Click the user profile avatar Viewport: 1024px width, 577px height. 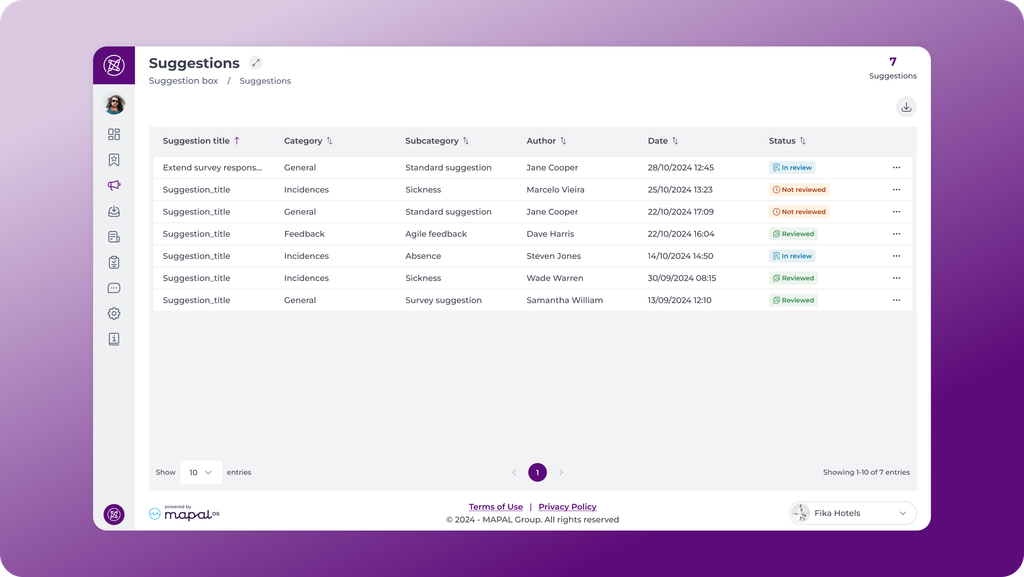click(x=114, y=104)
